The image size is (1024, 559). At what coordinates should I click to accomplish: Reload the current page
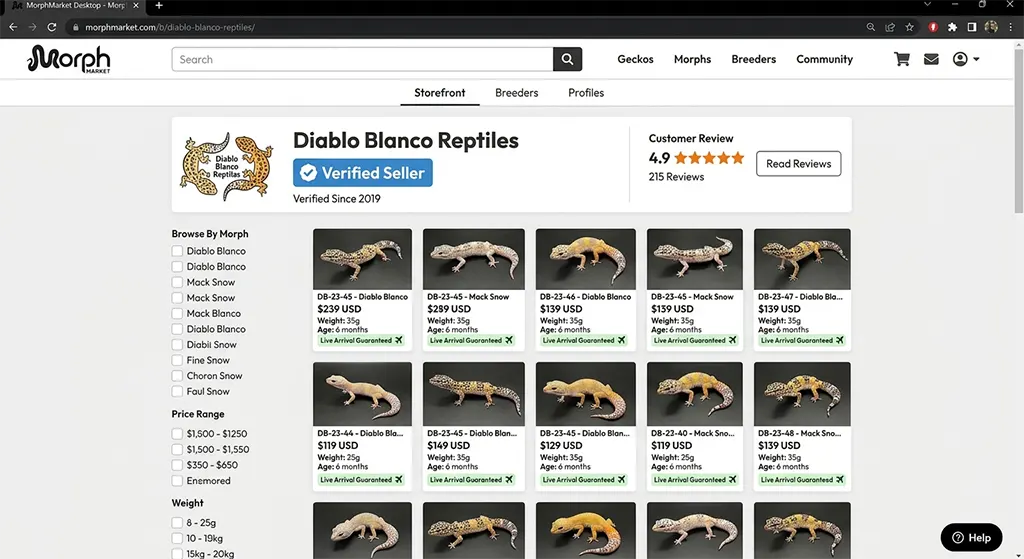tap(52, 27)
